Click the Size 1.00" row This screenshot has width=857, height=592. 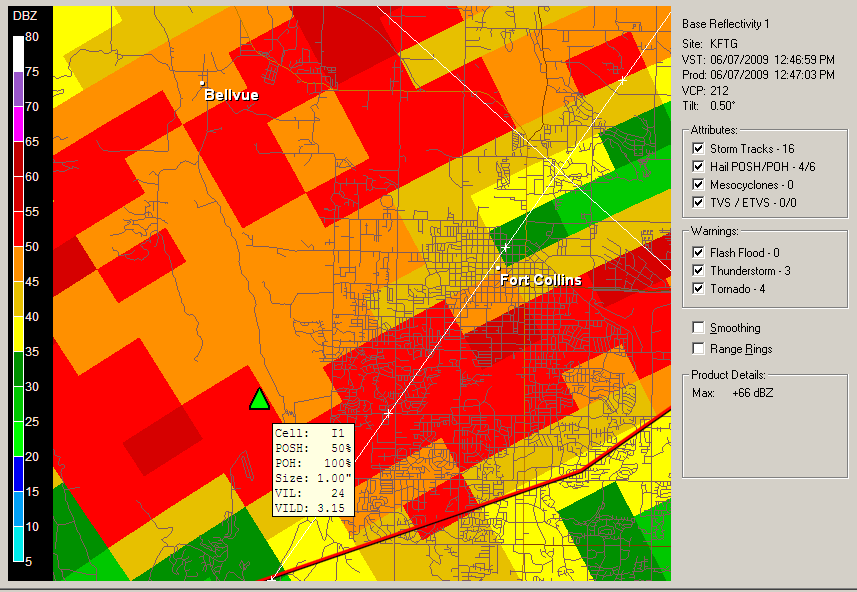point(313,478)
